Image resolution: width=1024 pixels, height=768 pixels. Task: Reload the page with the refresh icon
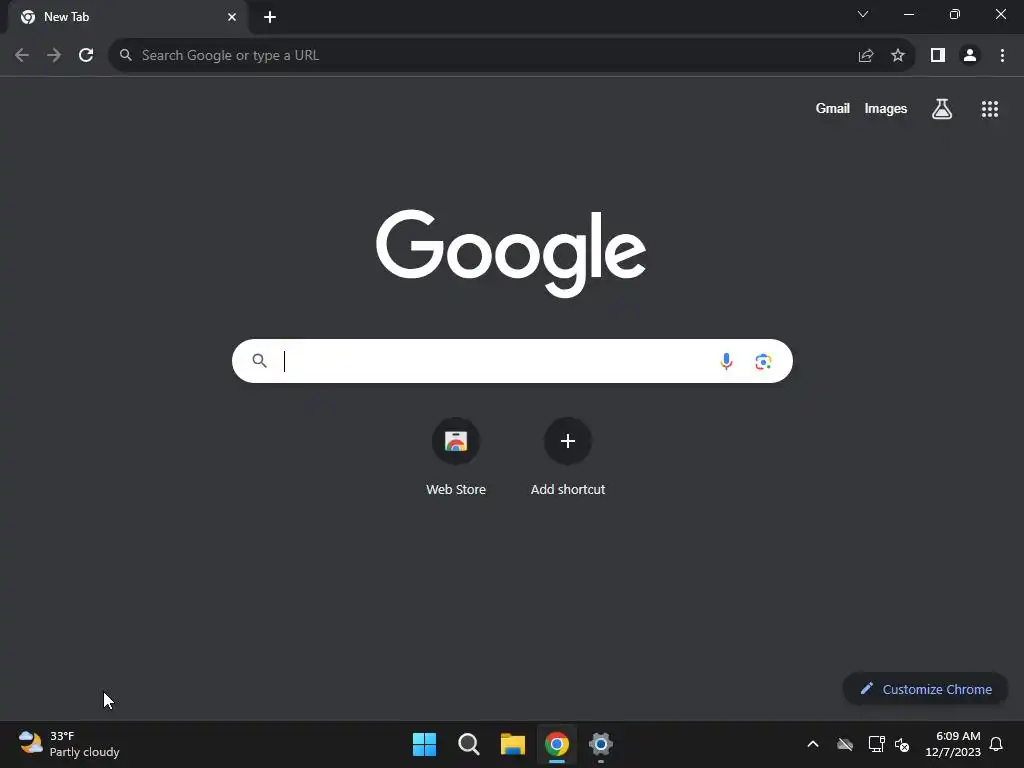86,56
